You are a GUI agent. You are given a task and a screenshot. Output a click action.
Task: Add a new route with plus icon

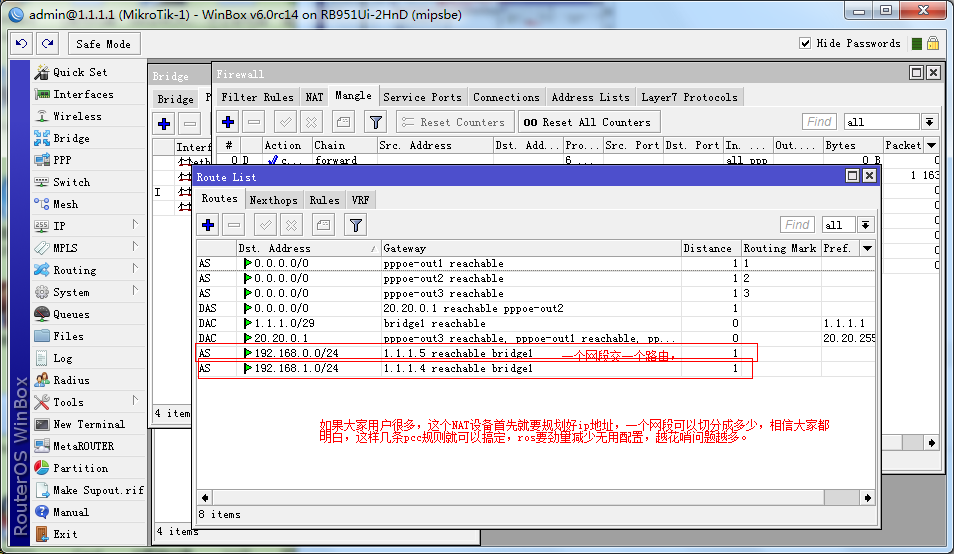[208, 225]
